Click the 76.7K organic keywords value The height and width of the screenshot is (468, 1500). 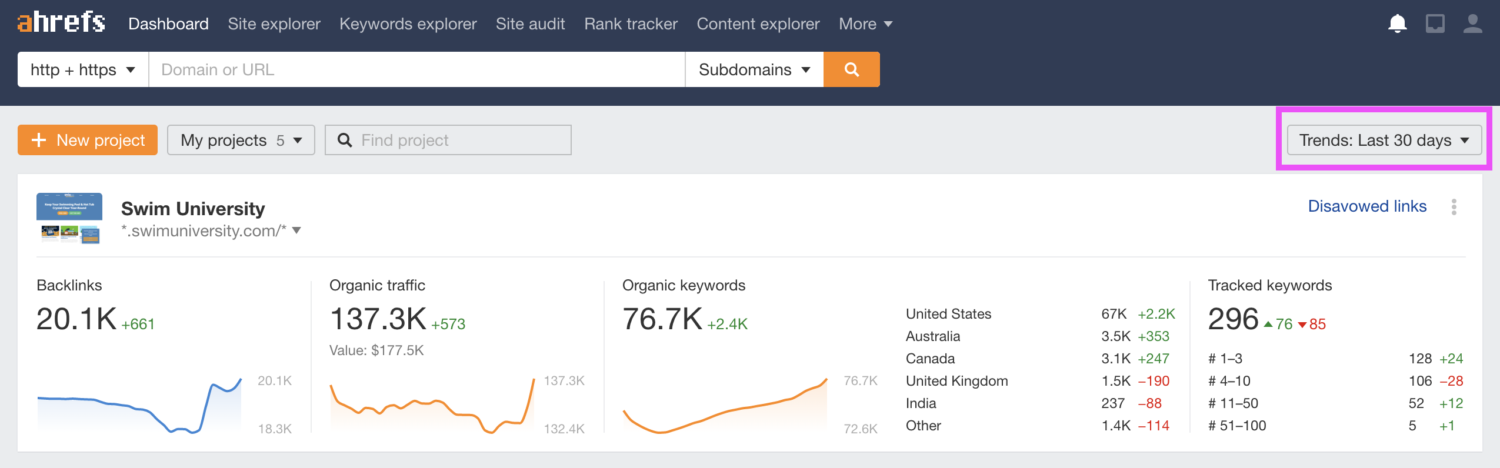[x=662, y=319]
